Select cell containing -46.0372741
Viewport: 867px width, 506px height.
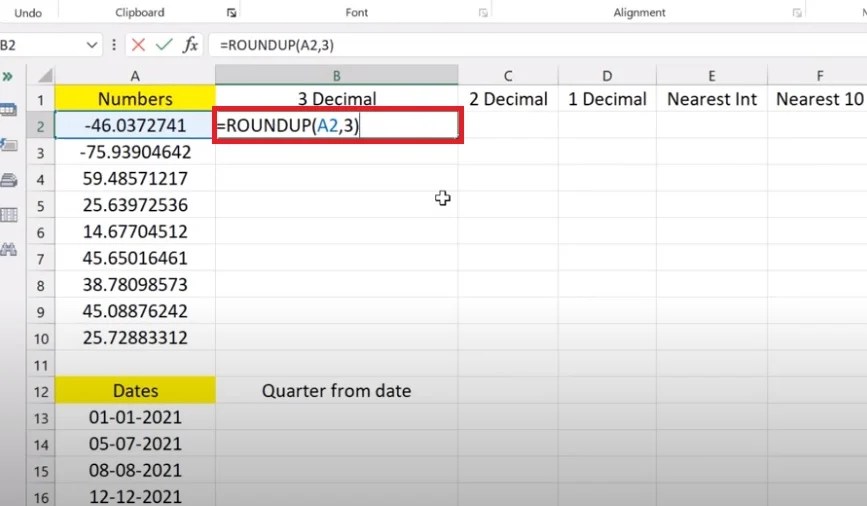click(x=135, y=126)
